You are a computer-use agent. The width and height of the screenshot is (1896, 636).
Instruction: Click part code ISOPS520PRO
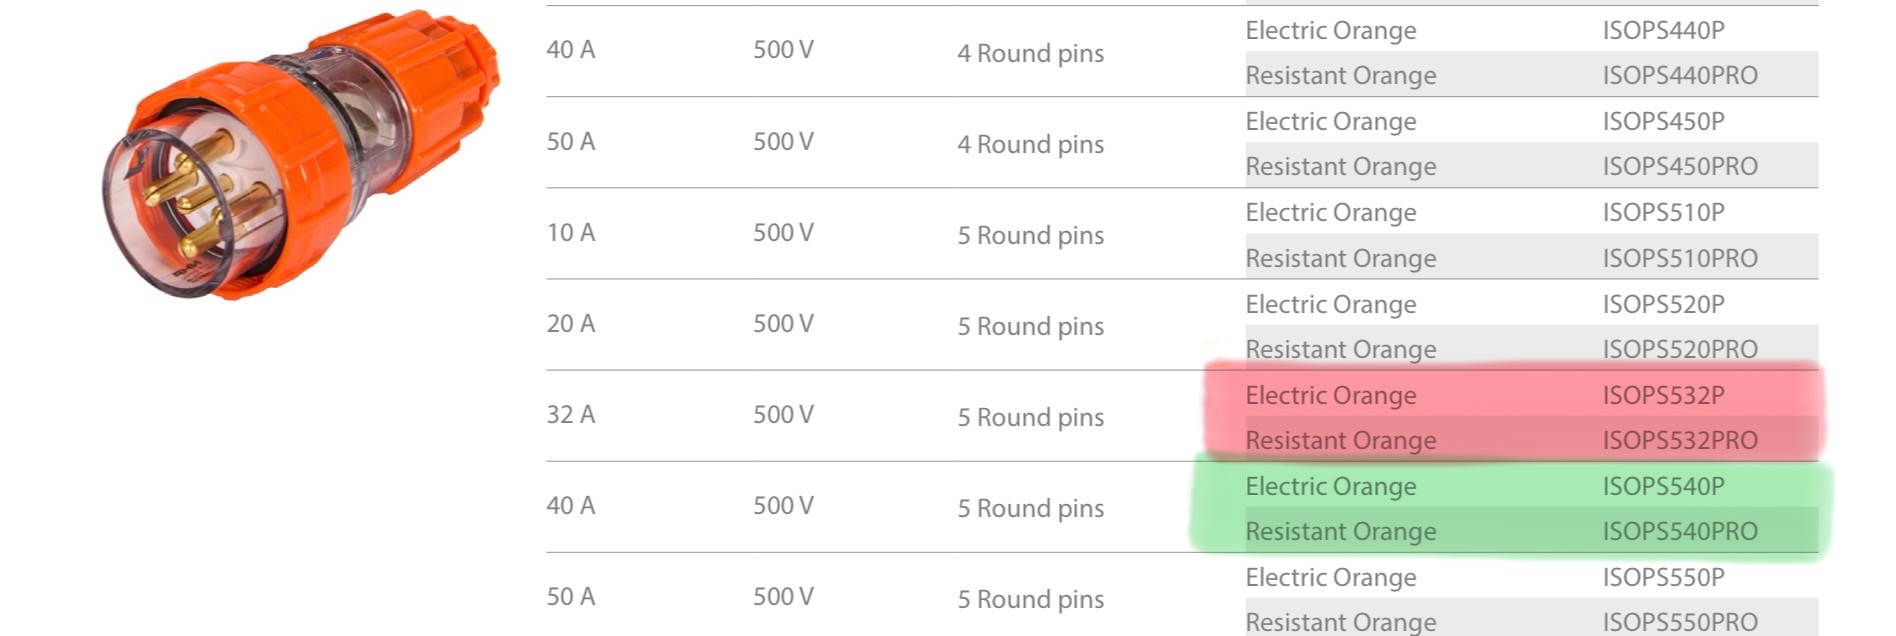point(1680,349)
